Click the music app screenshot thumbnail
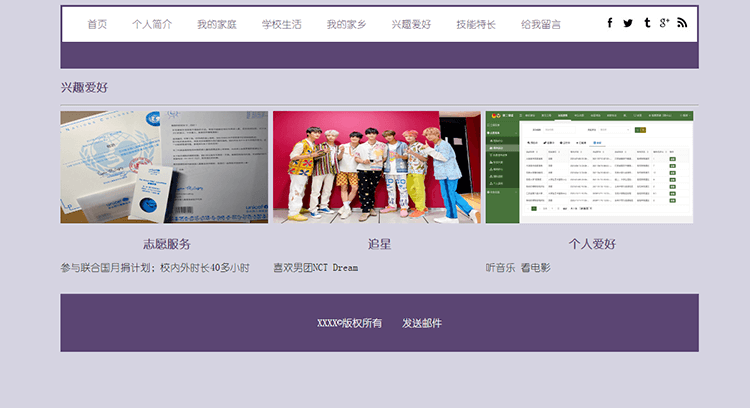This screenshot has width=750, height=408. [591, 167]
